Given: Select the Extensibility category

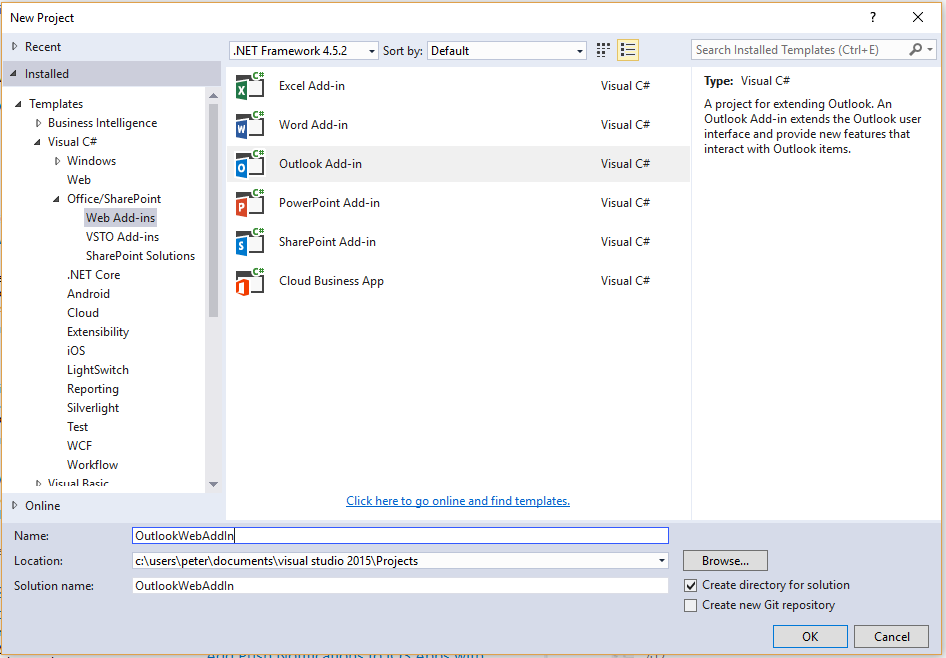Looking at the screenshot, I should coord(98,332).
